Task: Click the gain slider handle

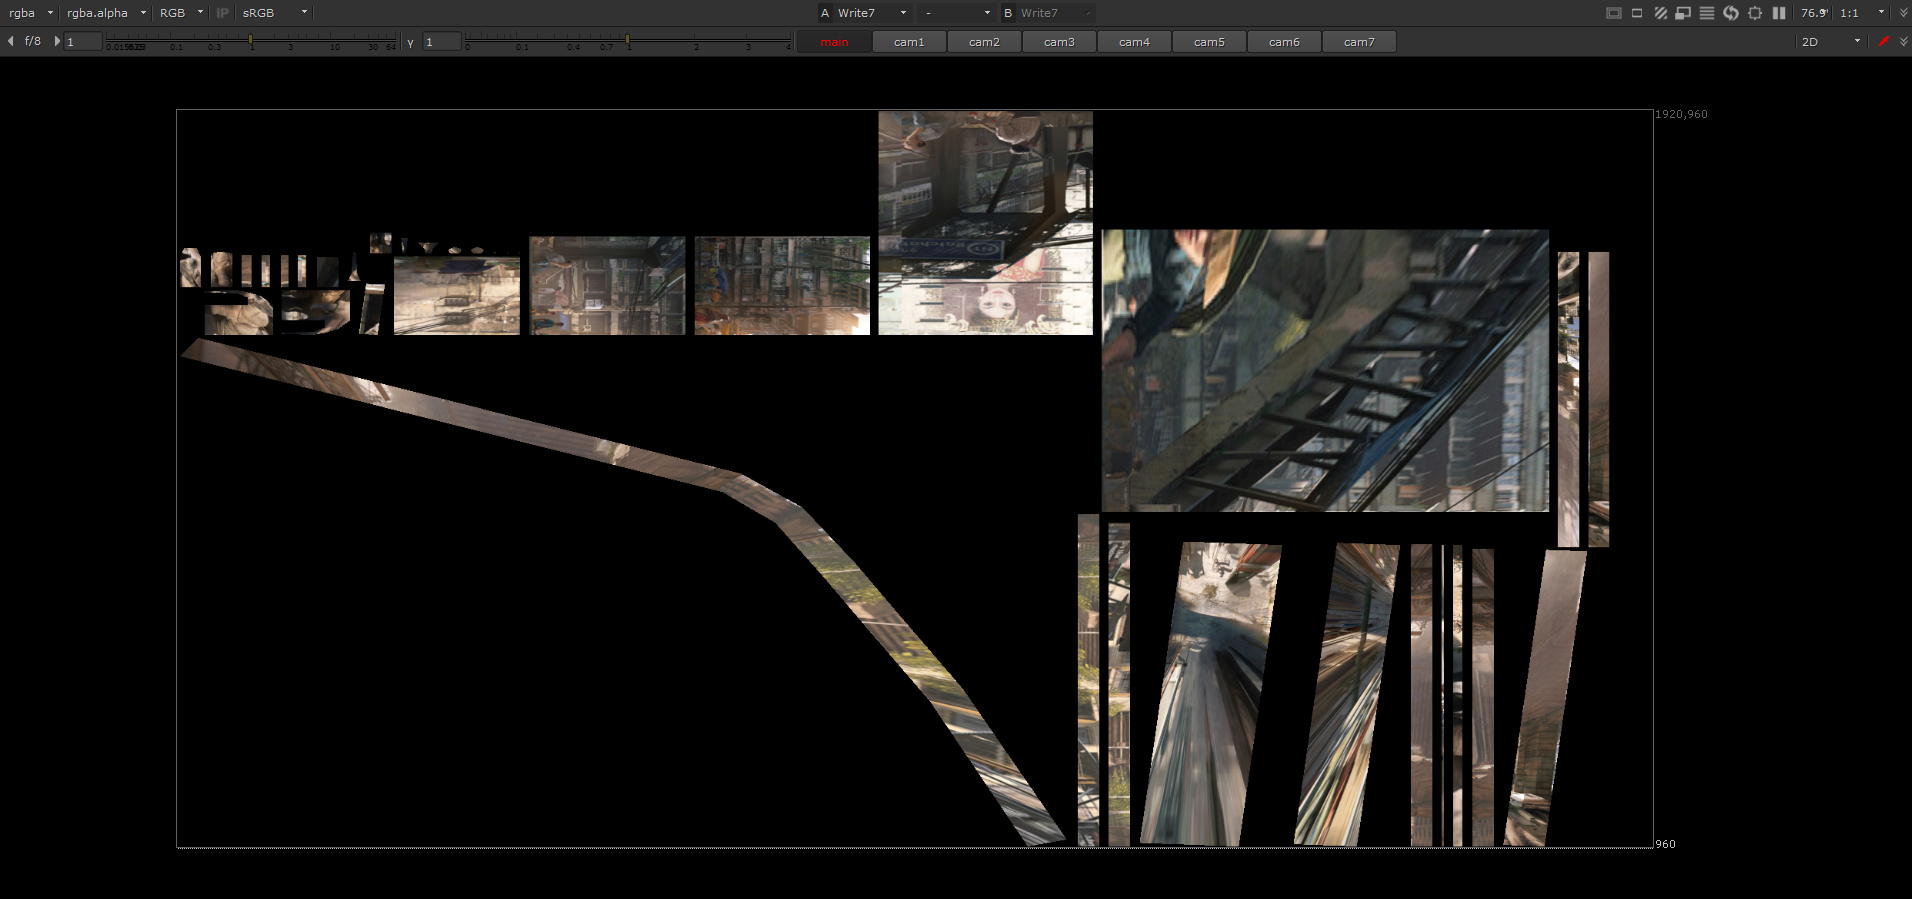Action: pos(250,40)
